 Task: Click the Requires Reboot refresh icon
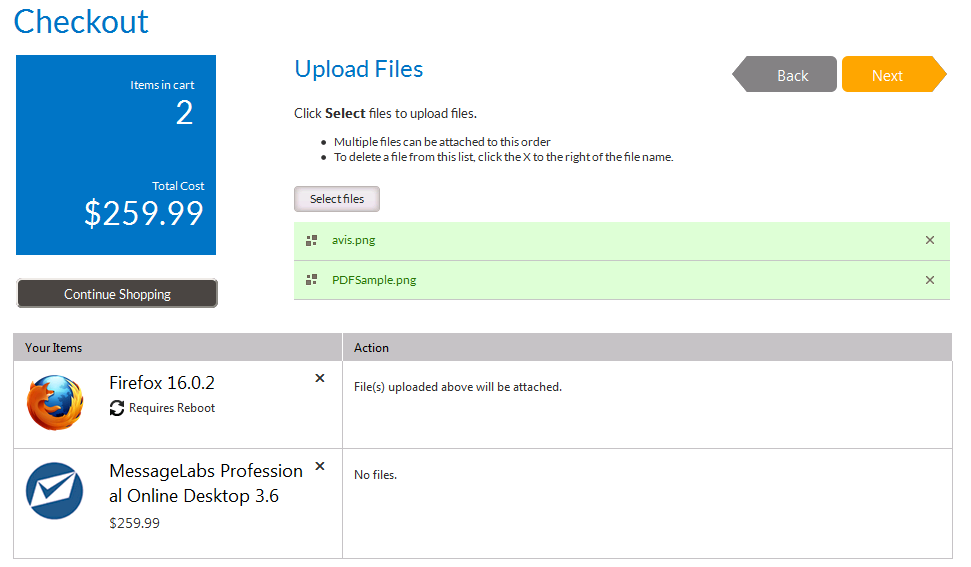click(117, 408)
